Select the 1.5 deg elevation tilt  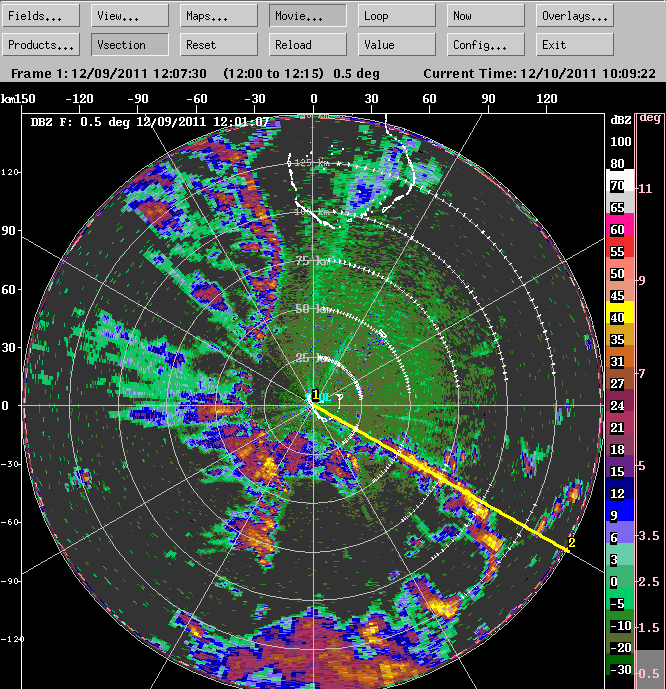(x=650, y=627)
